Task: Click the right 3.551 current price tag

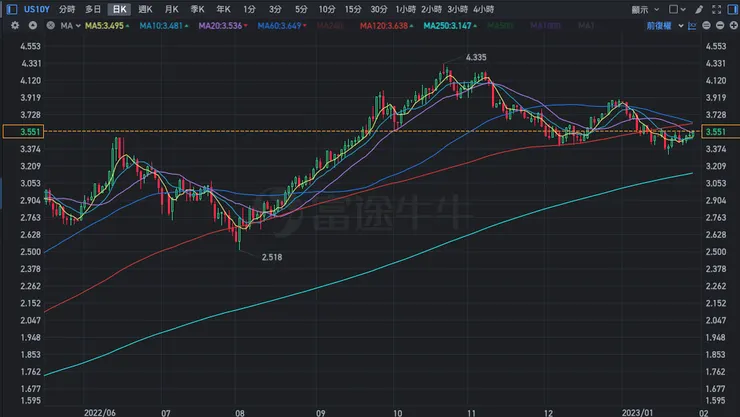Action: pos(721,132)
